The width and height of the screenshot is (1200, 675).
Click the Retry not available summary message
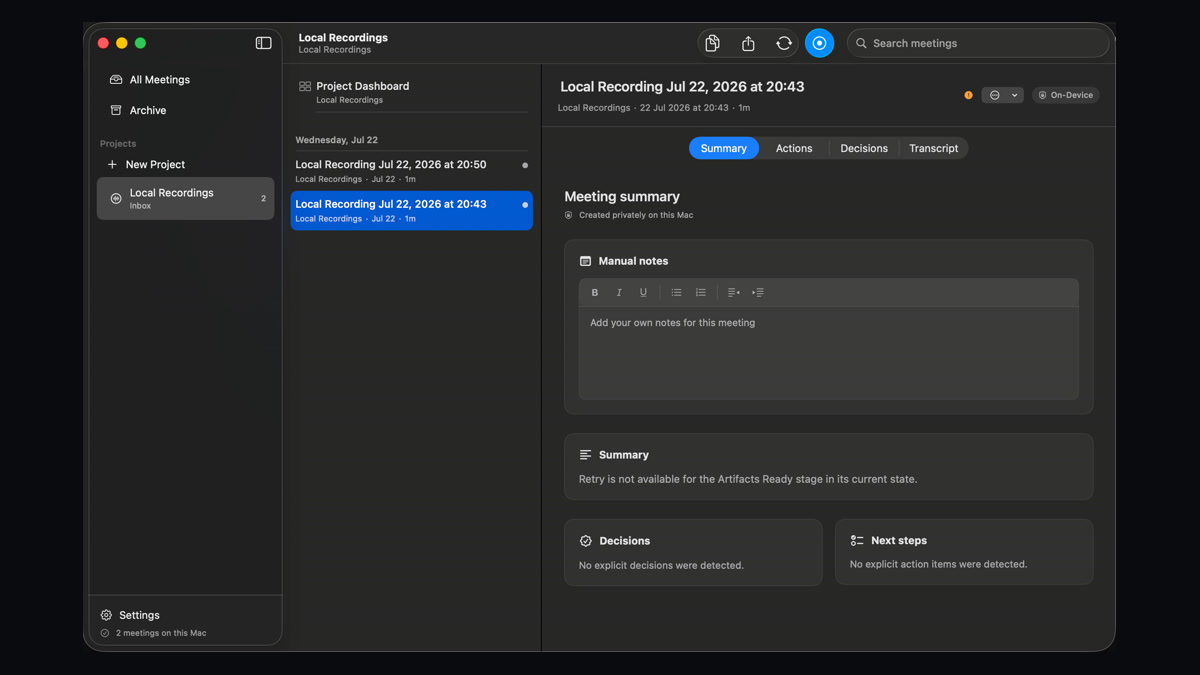click(x=748, y=479)
